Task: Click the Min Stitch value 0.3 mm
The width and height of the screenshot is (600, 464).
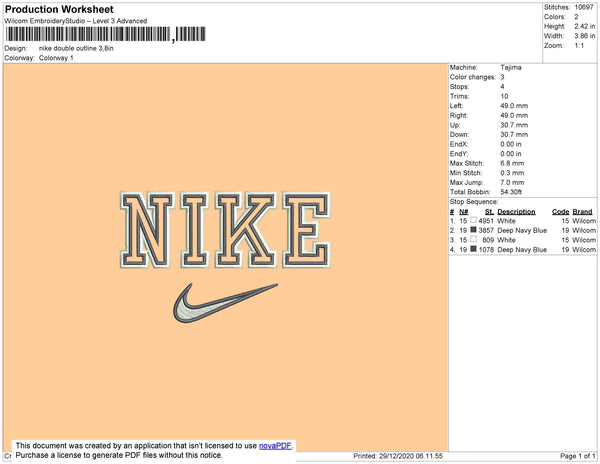Action: (x=512, y=173)
